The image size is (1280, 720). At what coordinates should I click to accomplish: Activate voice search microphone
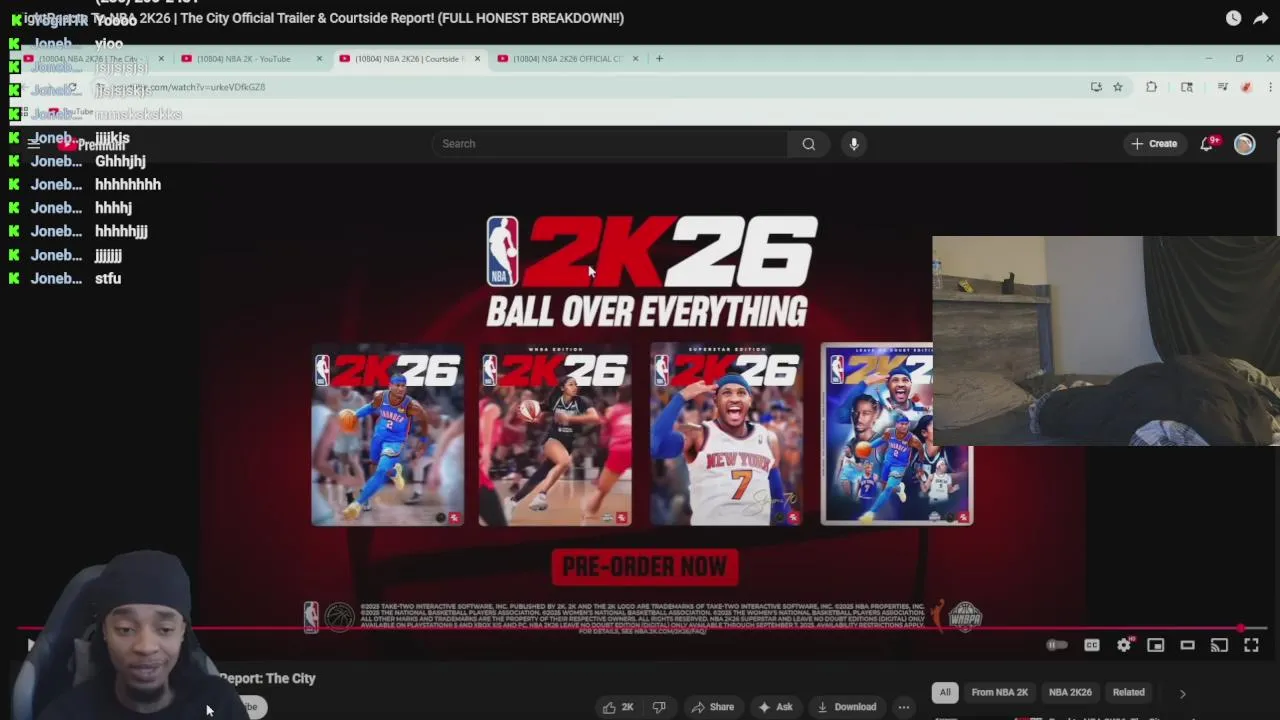854,144
